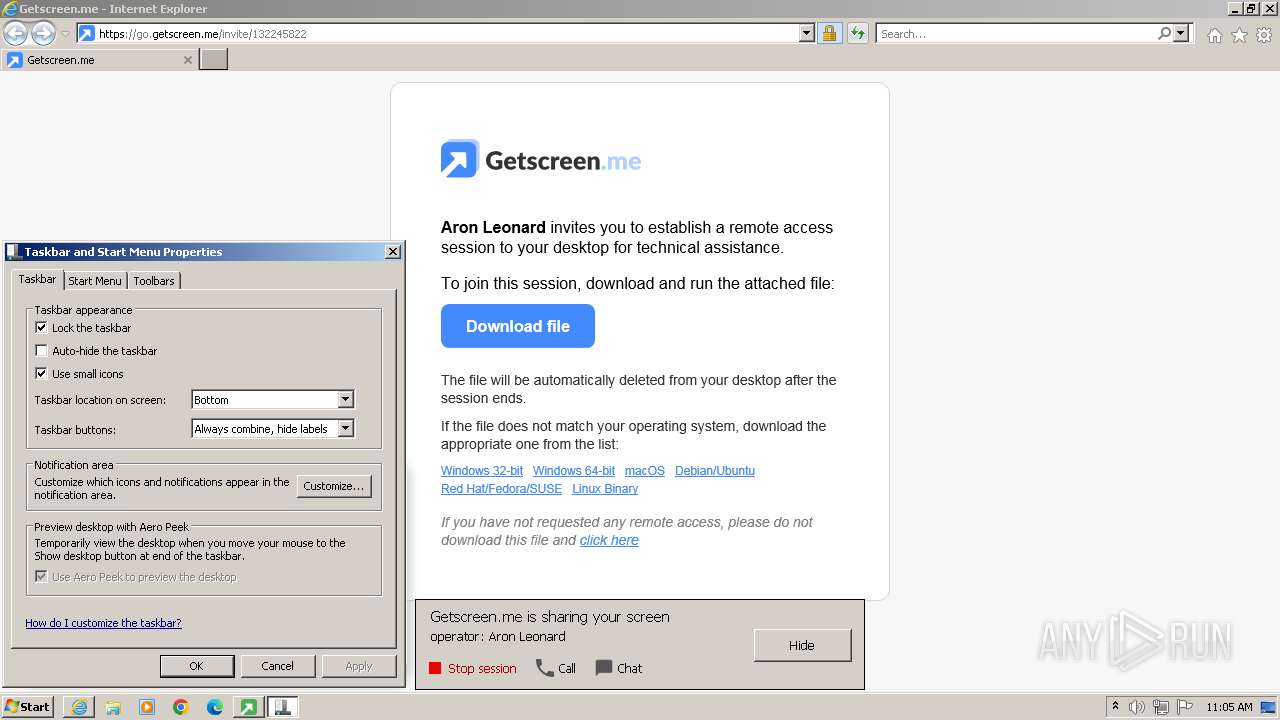Image resolution: width=1280 pixels, height=720 pixels.
Task: Click the network tray icon
Action: coord(1161,707)
